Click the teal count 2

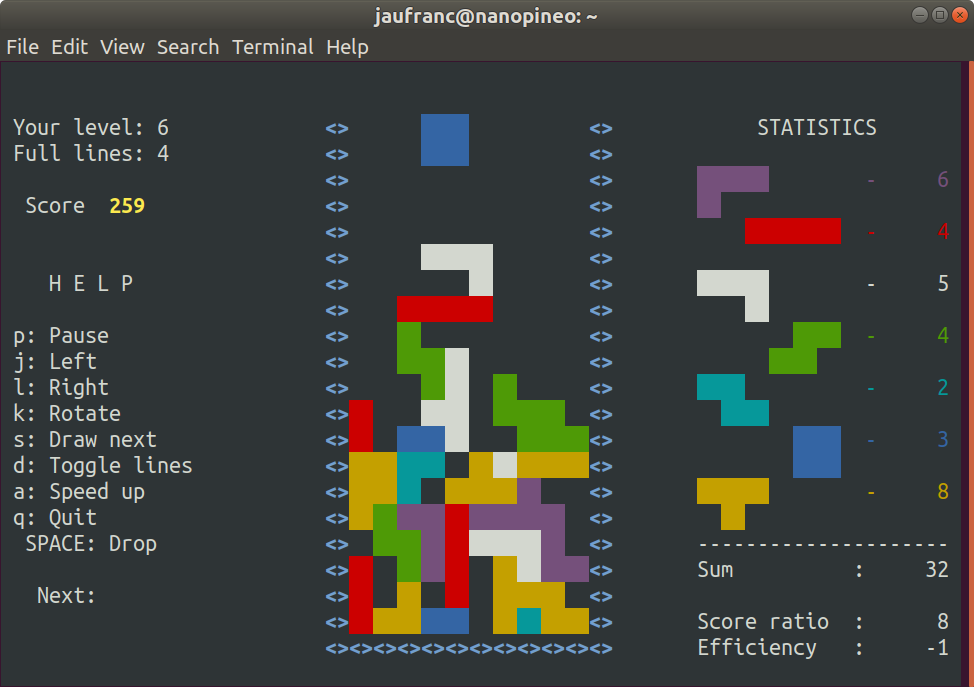(x=943, y=388)
